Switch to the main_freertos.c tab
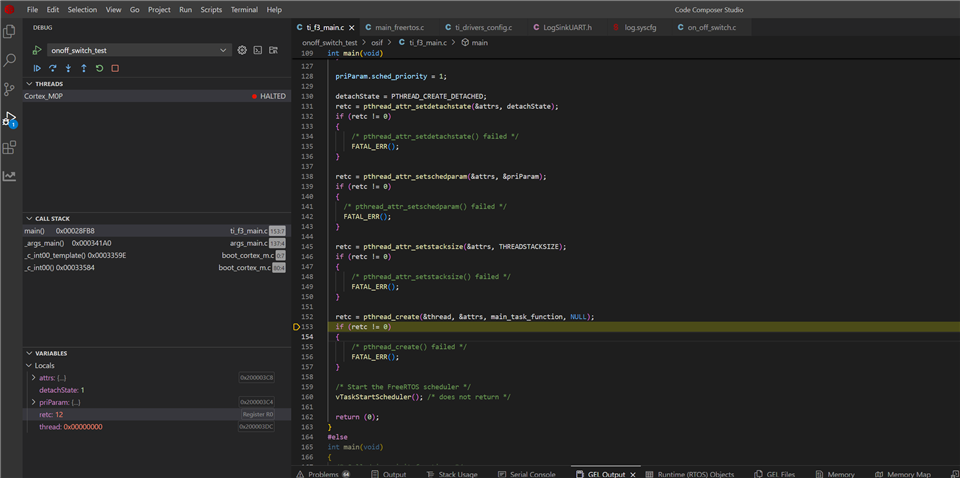 pyautogui.click(x=399, y=27)
